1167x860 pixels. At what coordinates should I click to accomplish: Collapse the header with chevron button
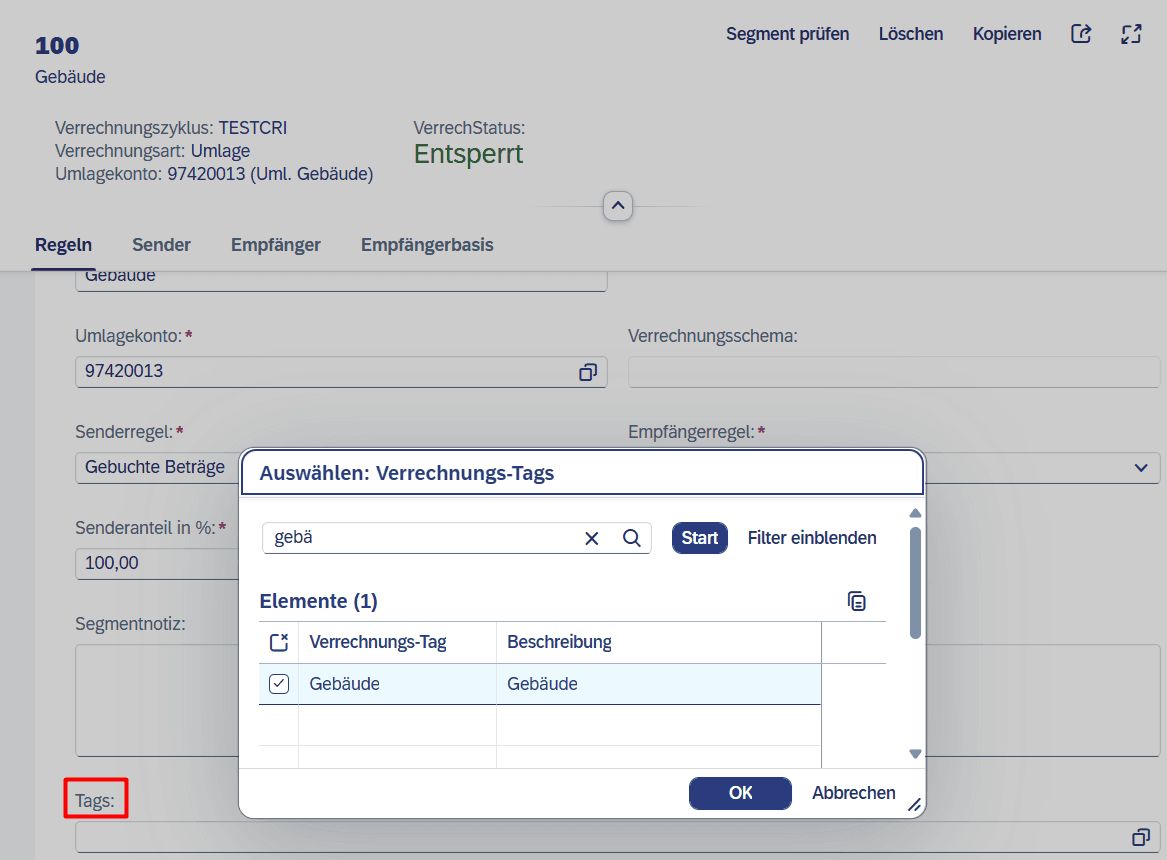point(618,206)
